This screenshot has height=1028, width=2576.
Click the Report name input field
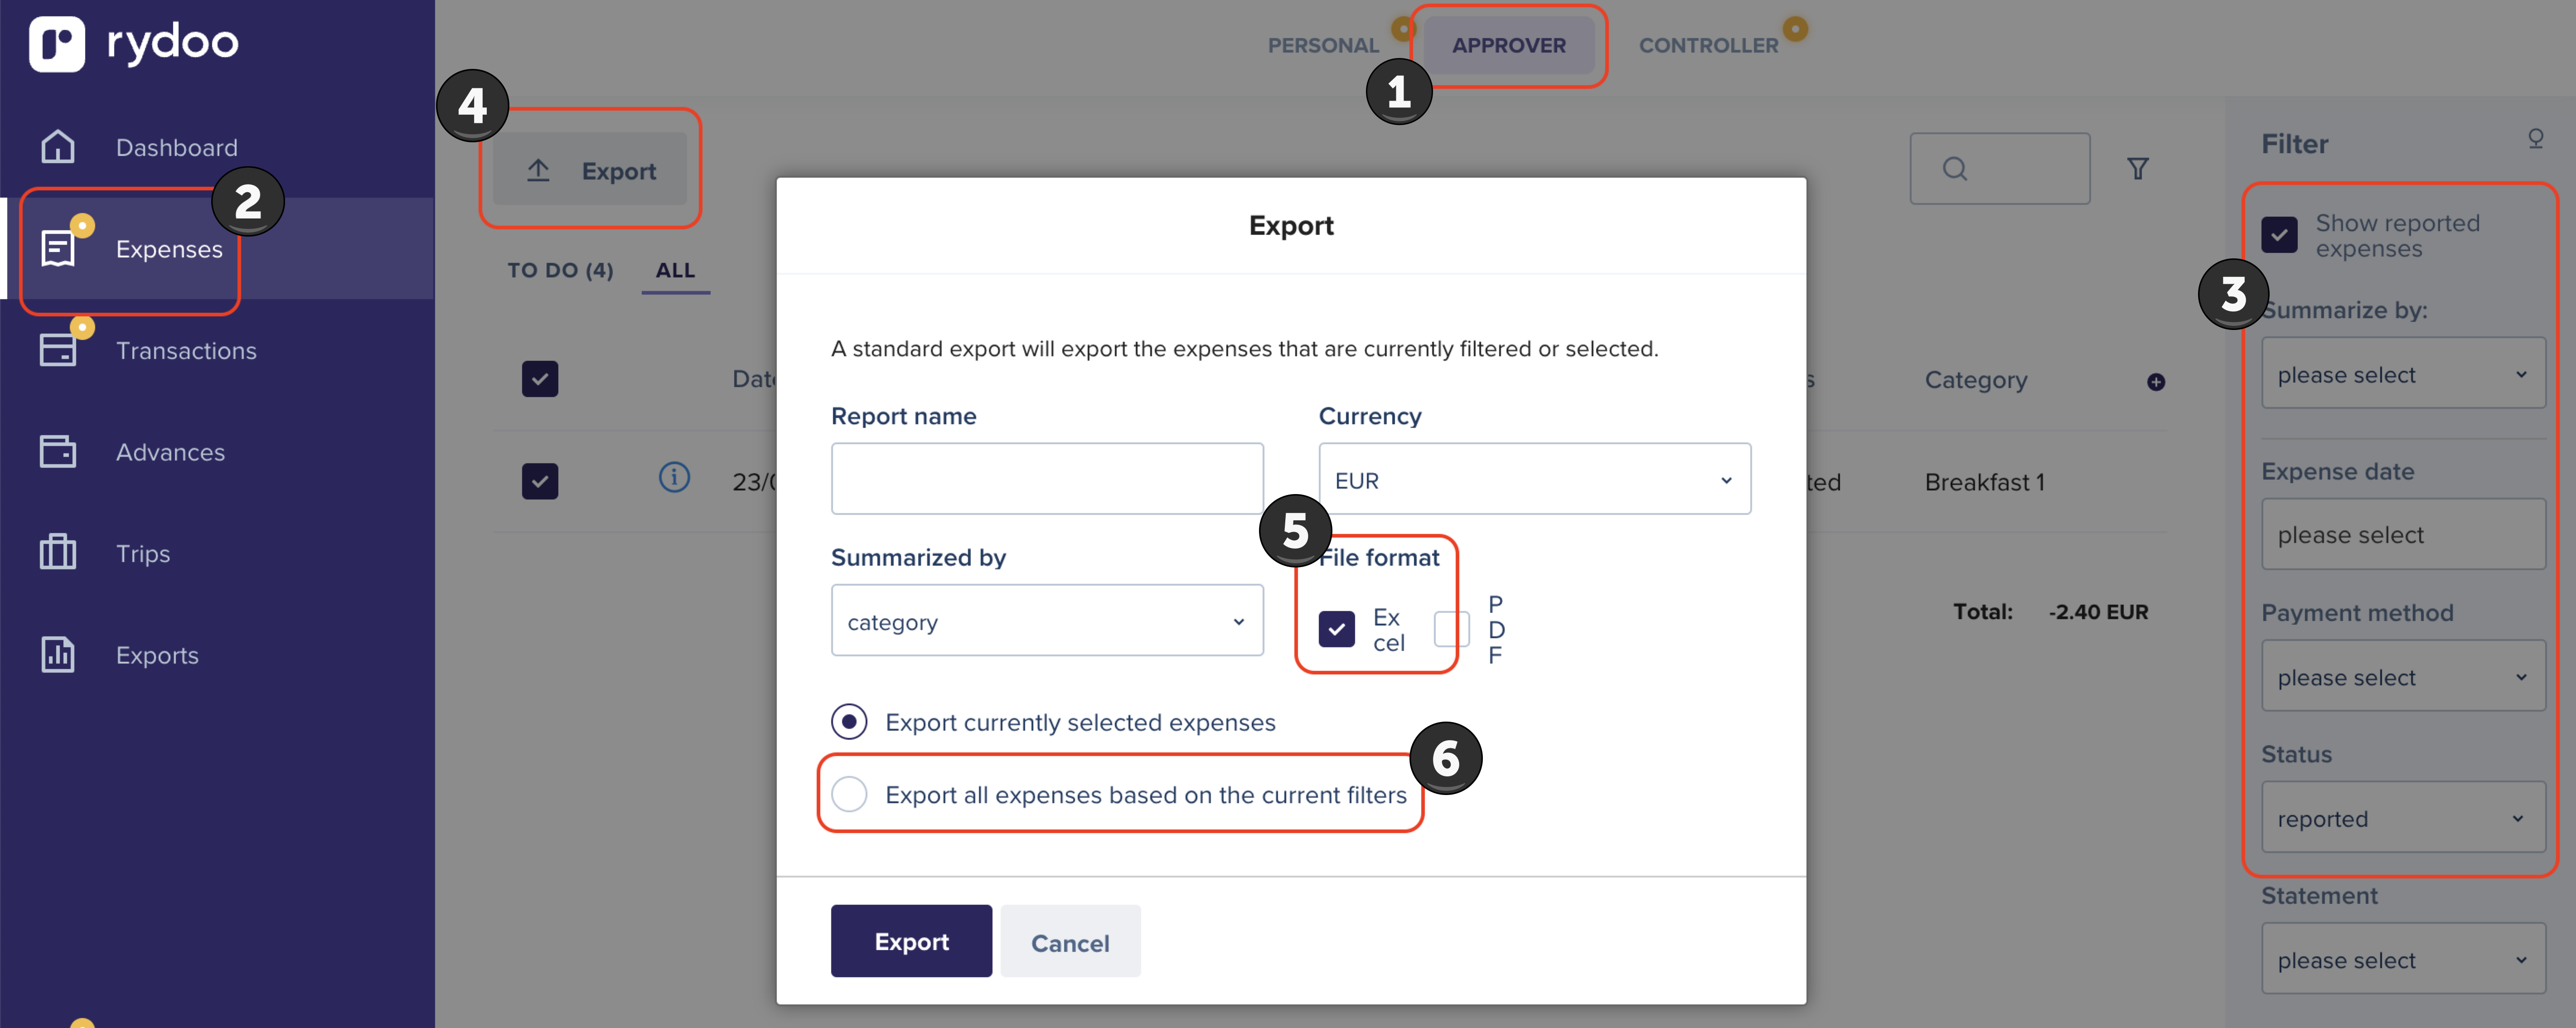tap(1047, 479)
